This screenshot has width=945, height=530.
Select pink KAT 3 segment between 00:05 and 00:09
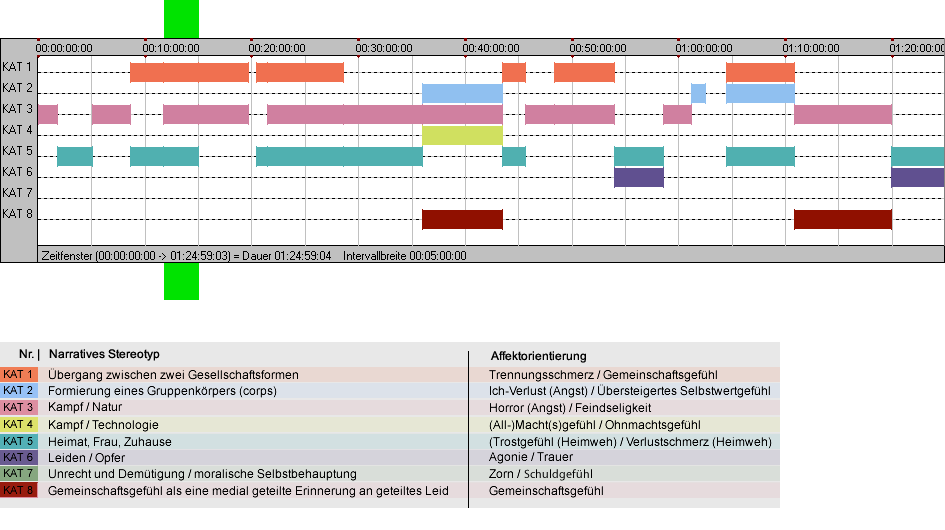pyautogui.click(x=111, y=115)
